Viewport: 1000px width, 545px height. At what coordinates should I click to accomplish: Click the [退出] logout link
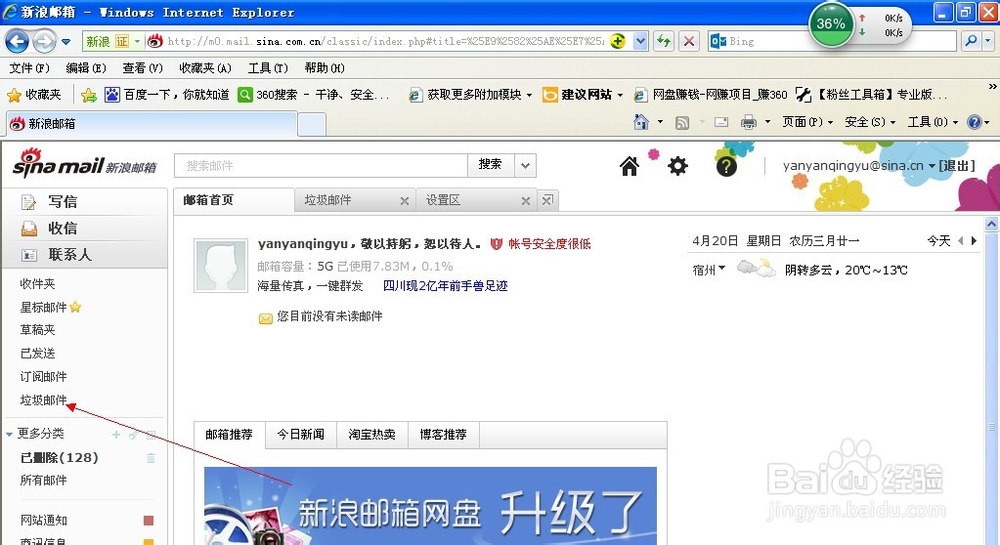(x=957, y=166)
